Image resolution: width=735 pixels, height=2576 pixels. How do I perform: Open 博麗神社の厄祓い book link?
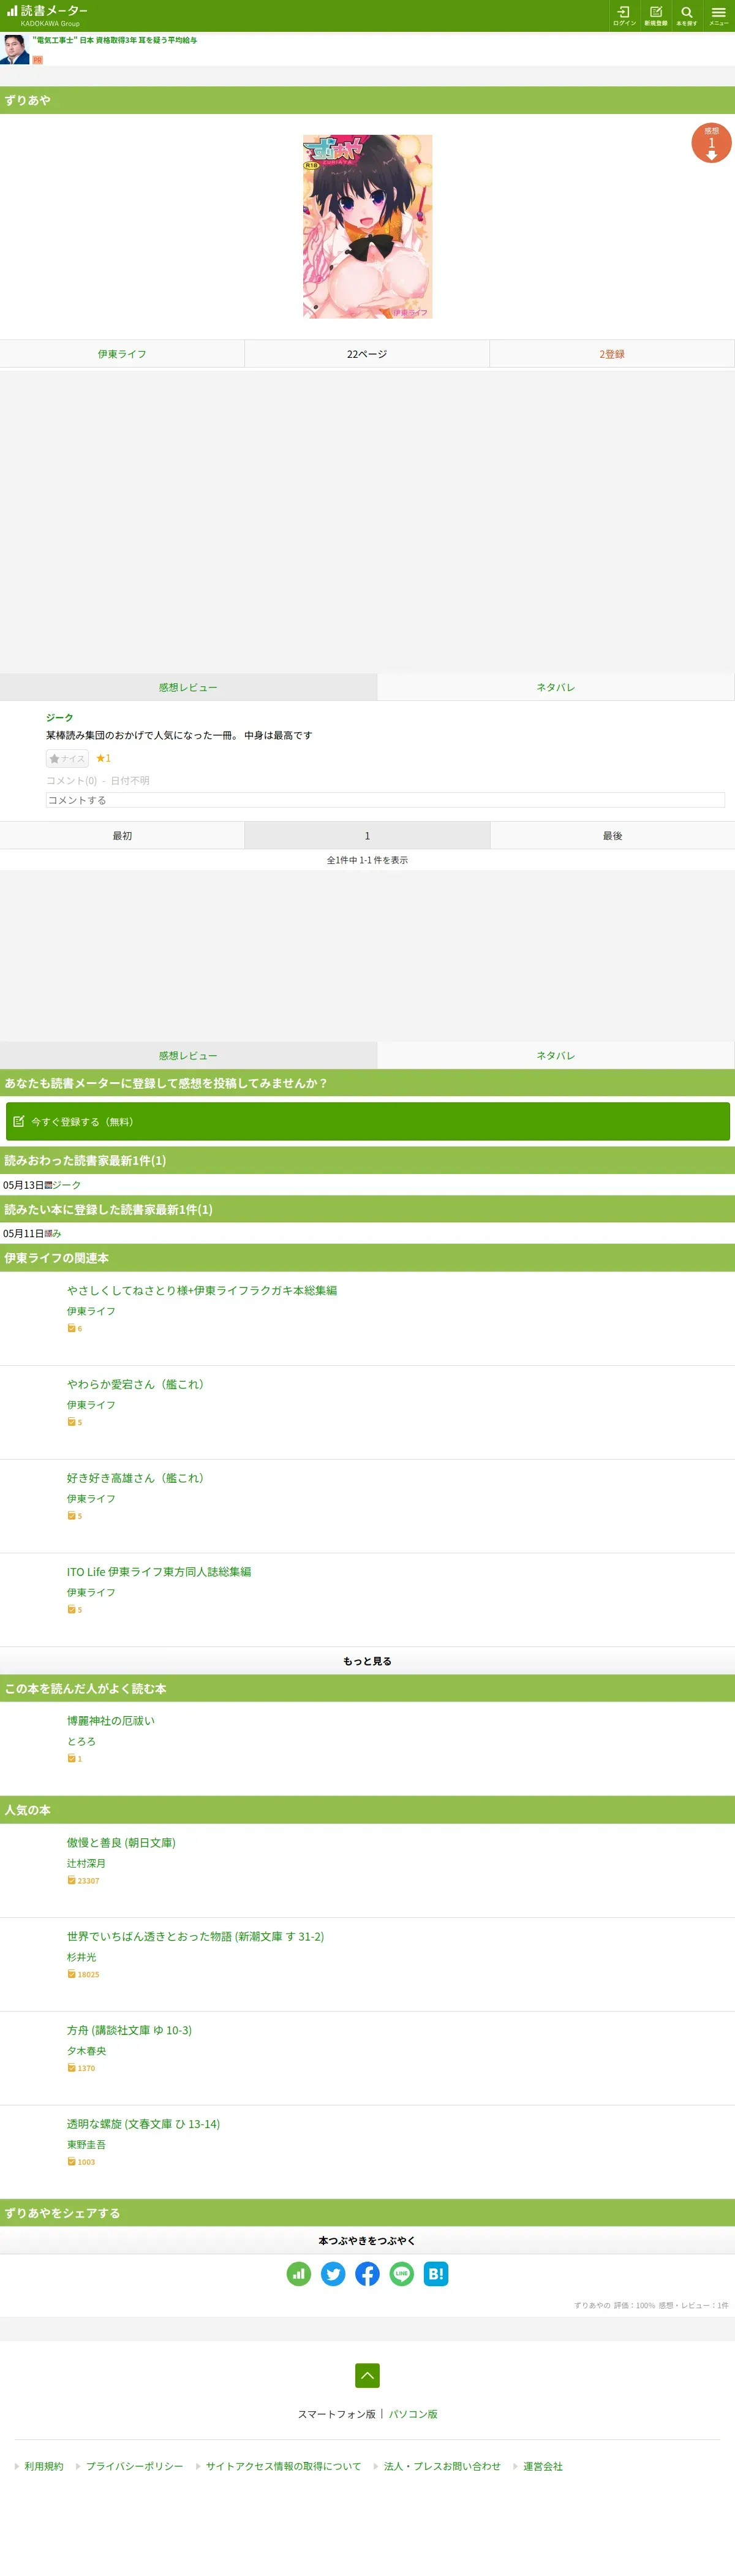tap(111, 1721)
